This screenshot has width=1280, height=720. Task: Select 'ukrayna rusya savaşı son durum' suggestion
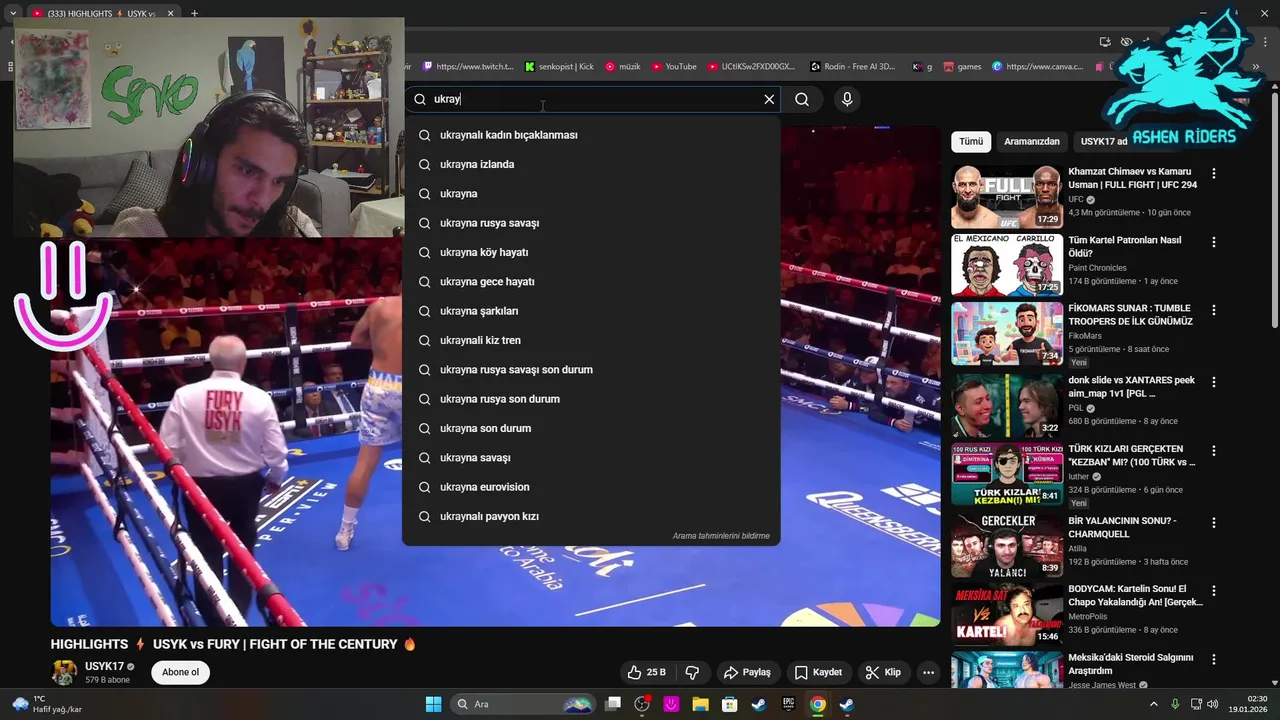(x=591, y=370)
